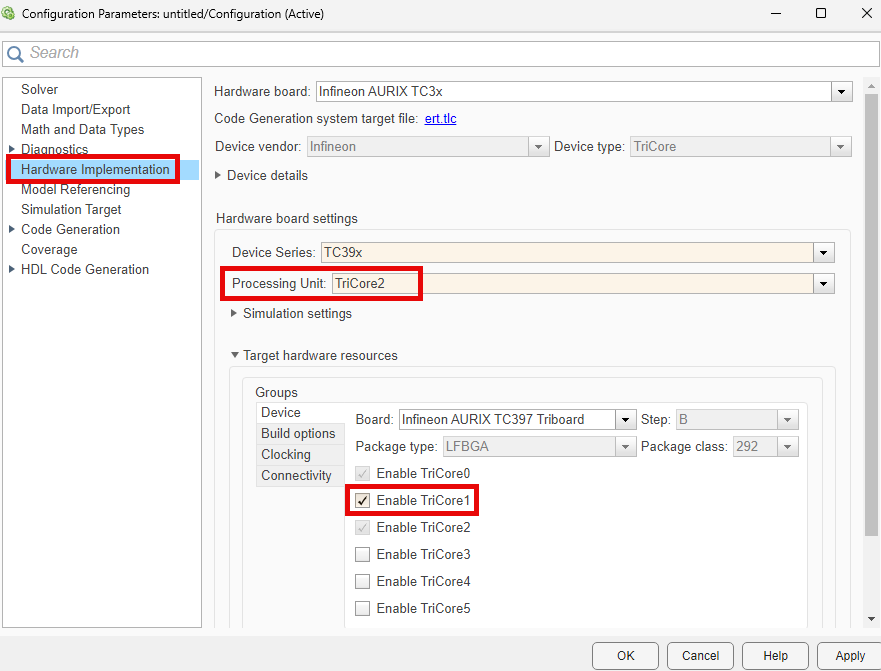Screen dimensions: 881x671
Task: Click the search magnifier icon
Action: click(x=14, y=52)
